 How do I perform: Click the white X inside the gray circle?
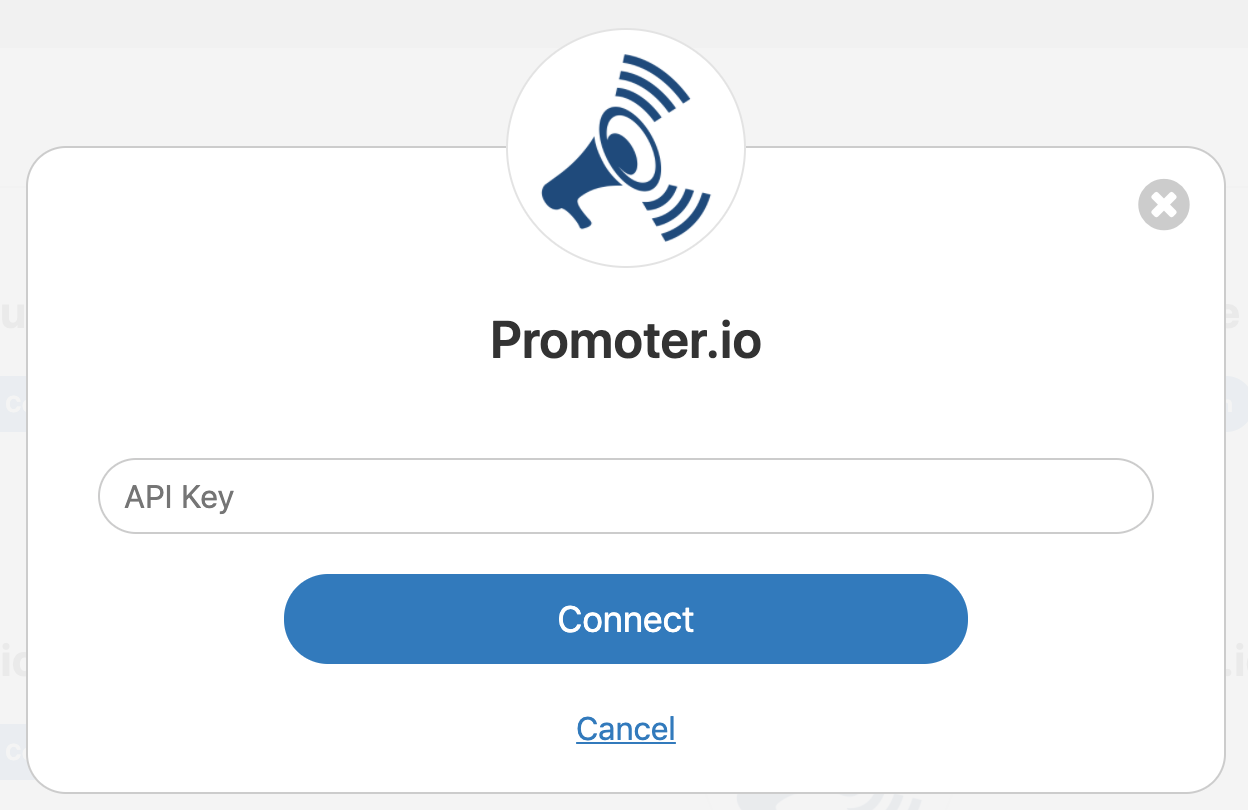(1164, 205)
